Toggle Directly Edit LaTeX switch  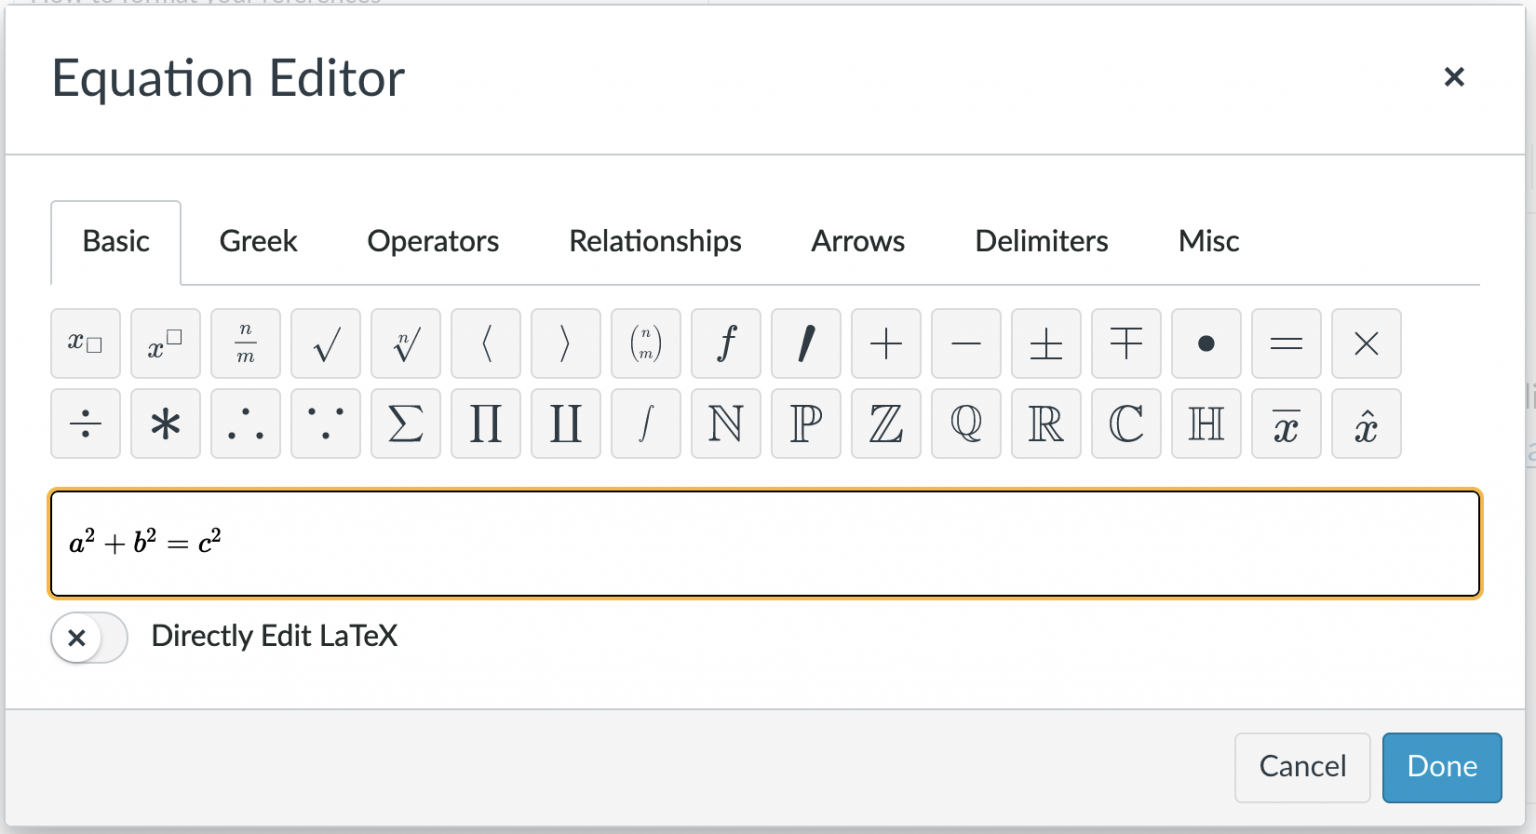tap(89, 637)
